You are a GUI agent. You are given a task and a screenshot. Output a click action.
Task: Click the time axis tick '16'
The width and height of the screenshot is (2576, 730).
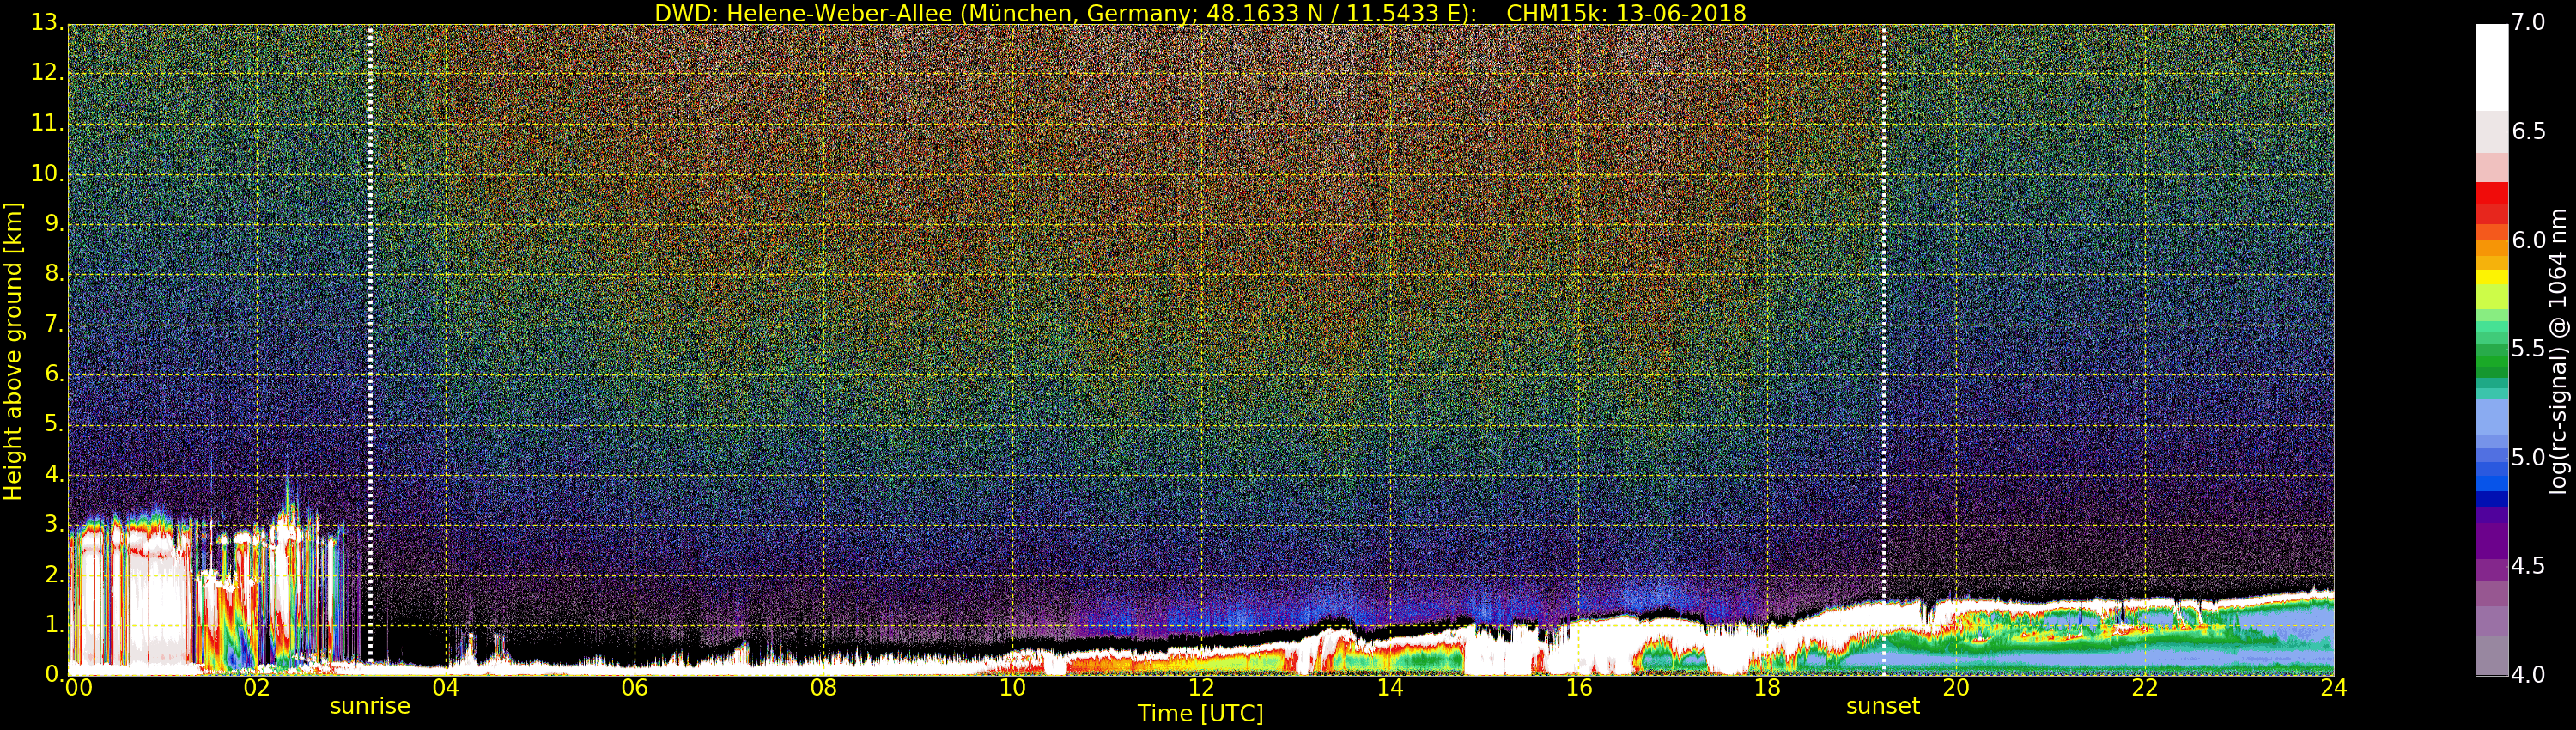1579,688
